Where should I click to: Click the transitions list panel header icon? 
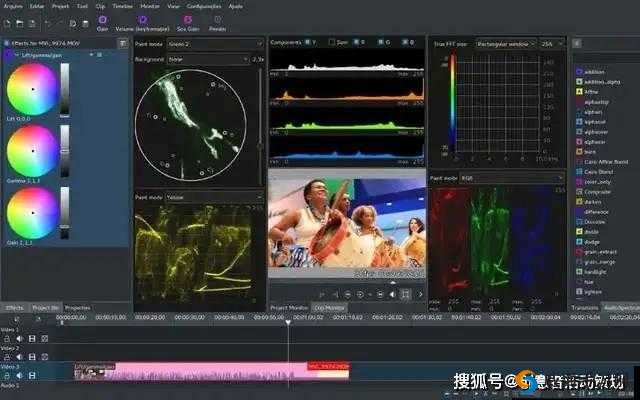[577, 43]
